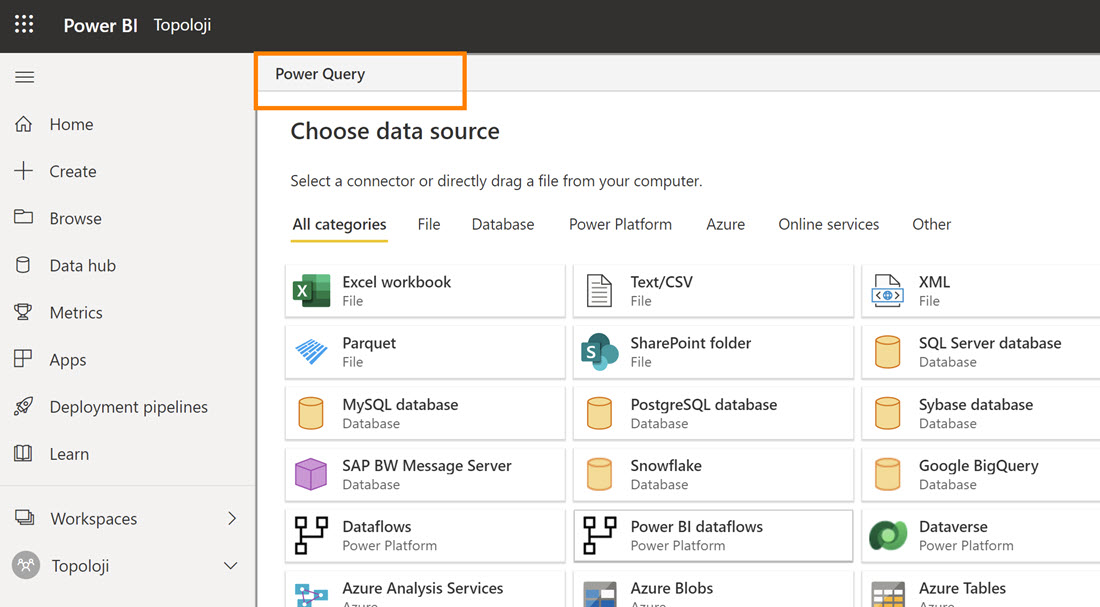Open Deployment pipelines in the sidebar

click(x=128, y=406)
